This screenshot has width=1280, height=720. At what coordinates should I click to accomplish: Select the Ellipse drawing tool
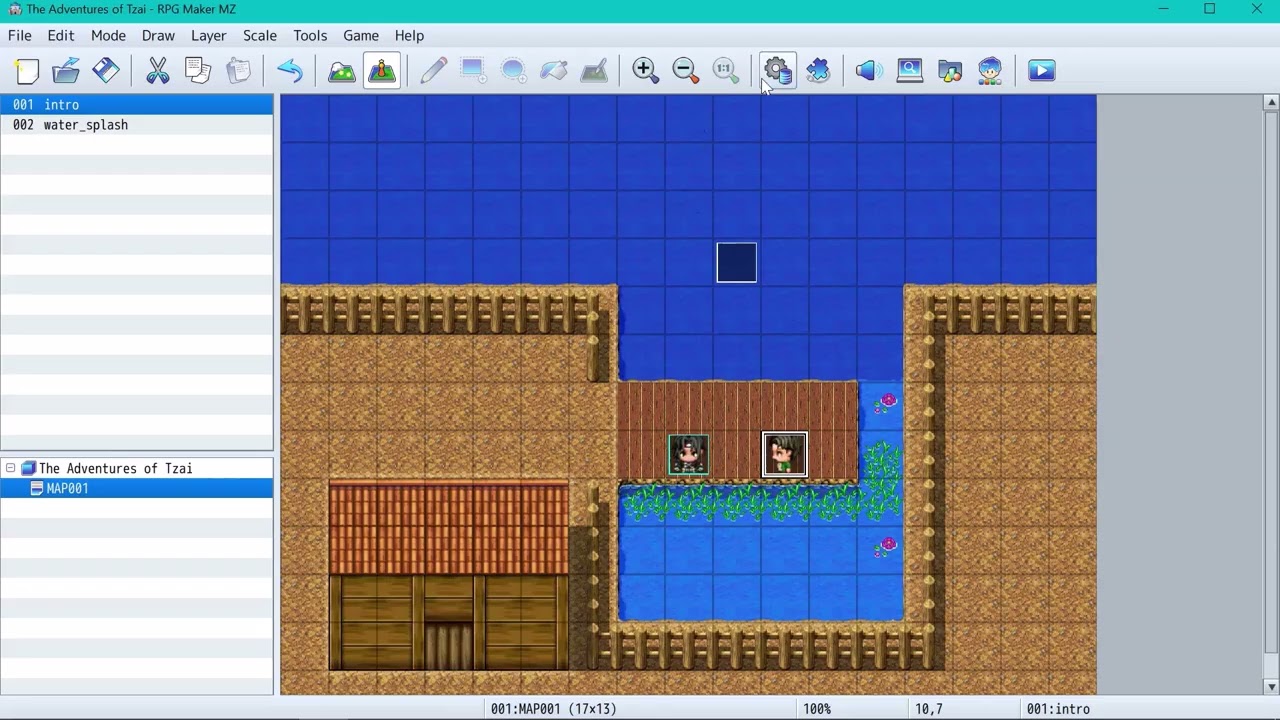(514, 71)
